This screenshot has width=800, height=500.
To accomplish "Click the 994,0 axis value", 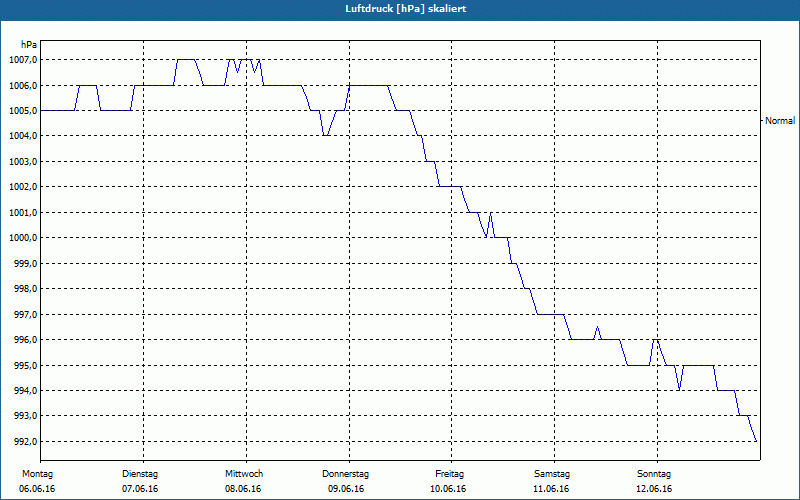I will click(x=25, y=391).
